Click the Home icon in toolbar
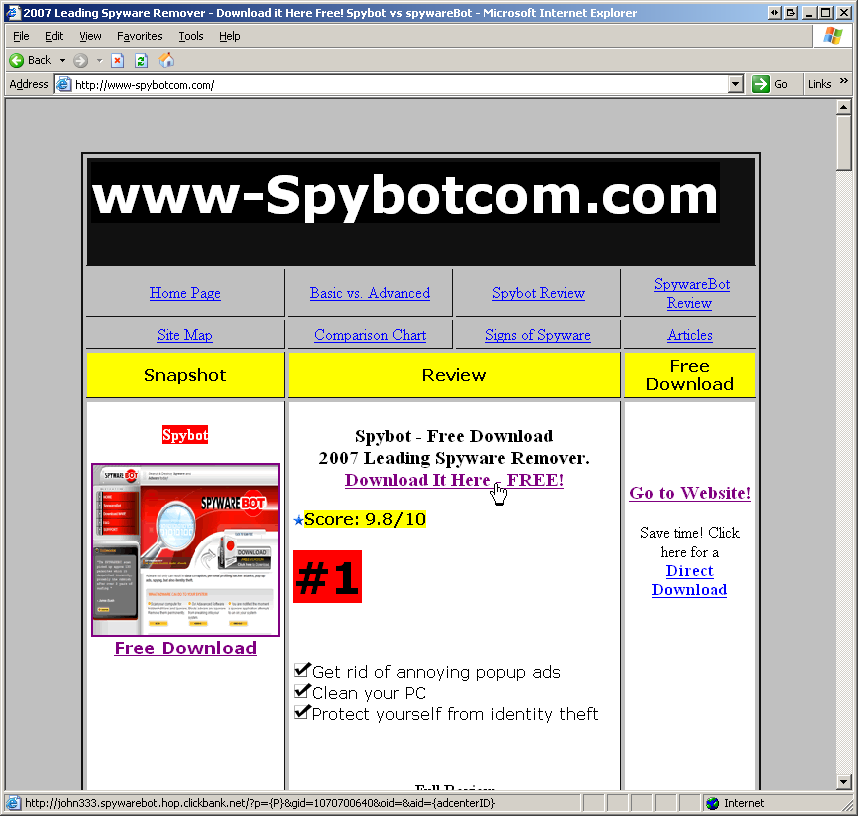 (166, 60)
